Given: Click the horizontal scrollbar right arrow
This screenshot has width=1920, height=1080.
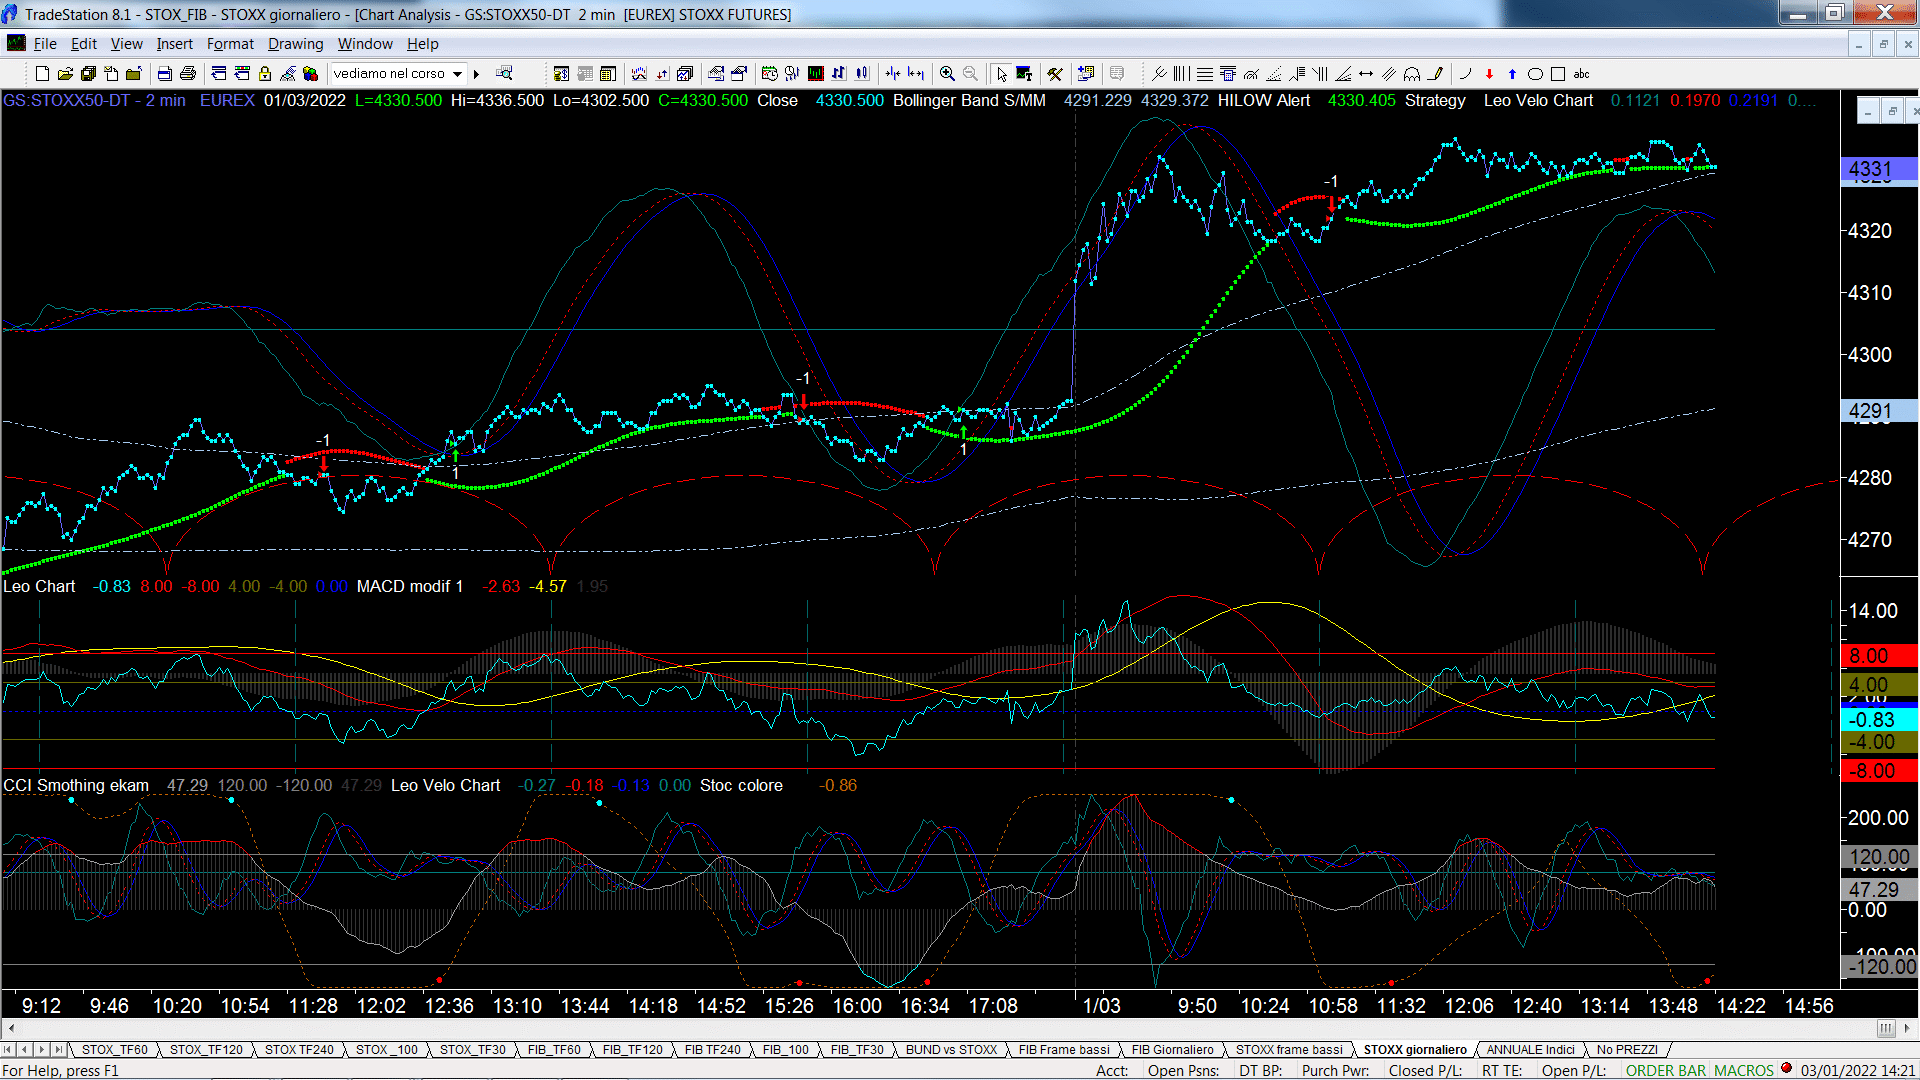Looking at the screenshot, I should tap(1907, 1028).
